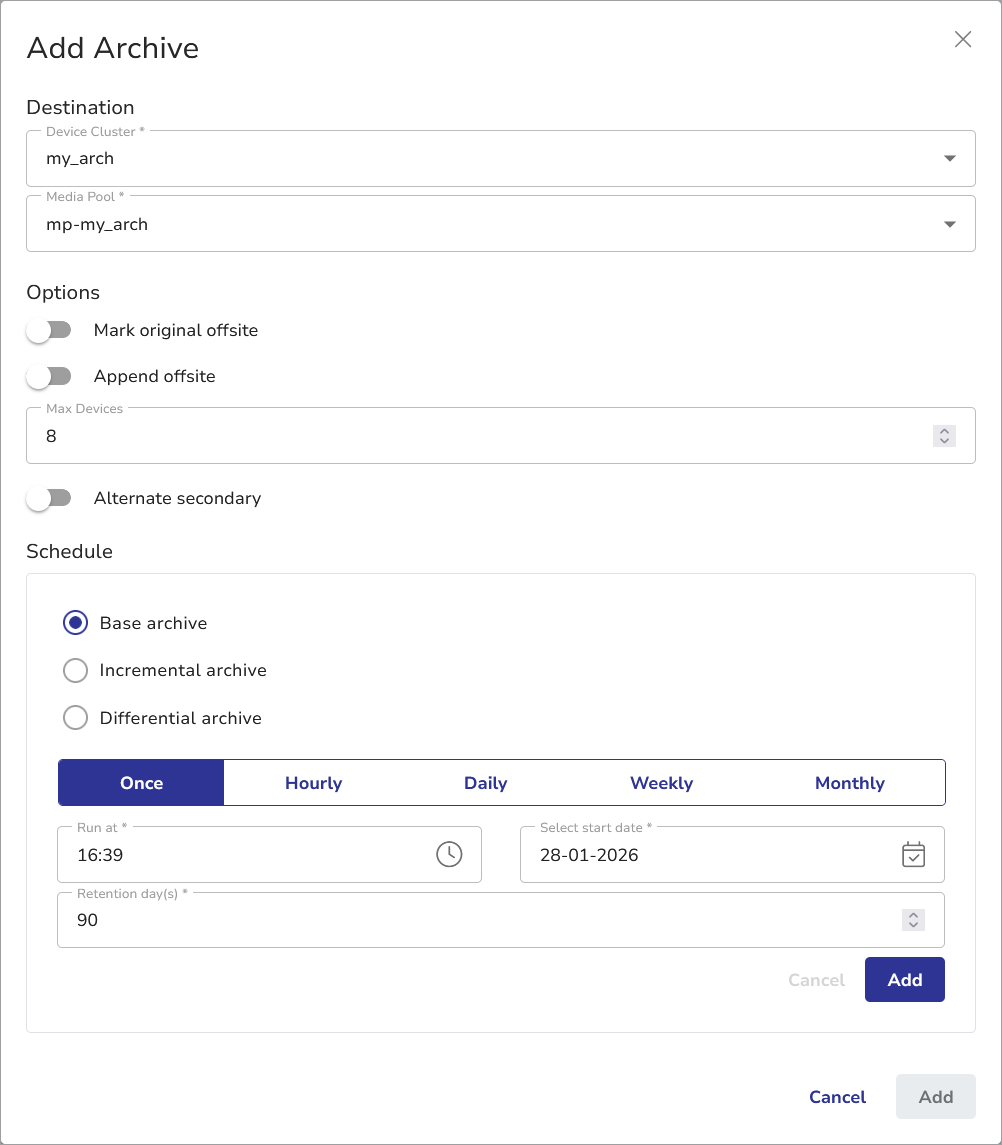Switch to the Hourly schedule tab
Image resolution: width=1002 pixels, height=1145 pixels.
[313, 783]
